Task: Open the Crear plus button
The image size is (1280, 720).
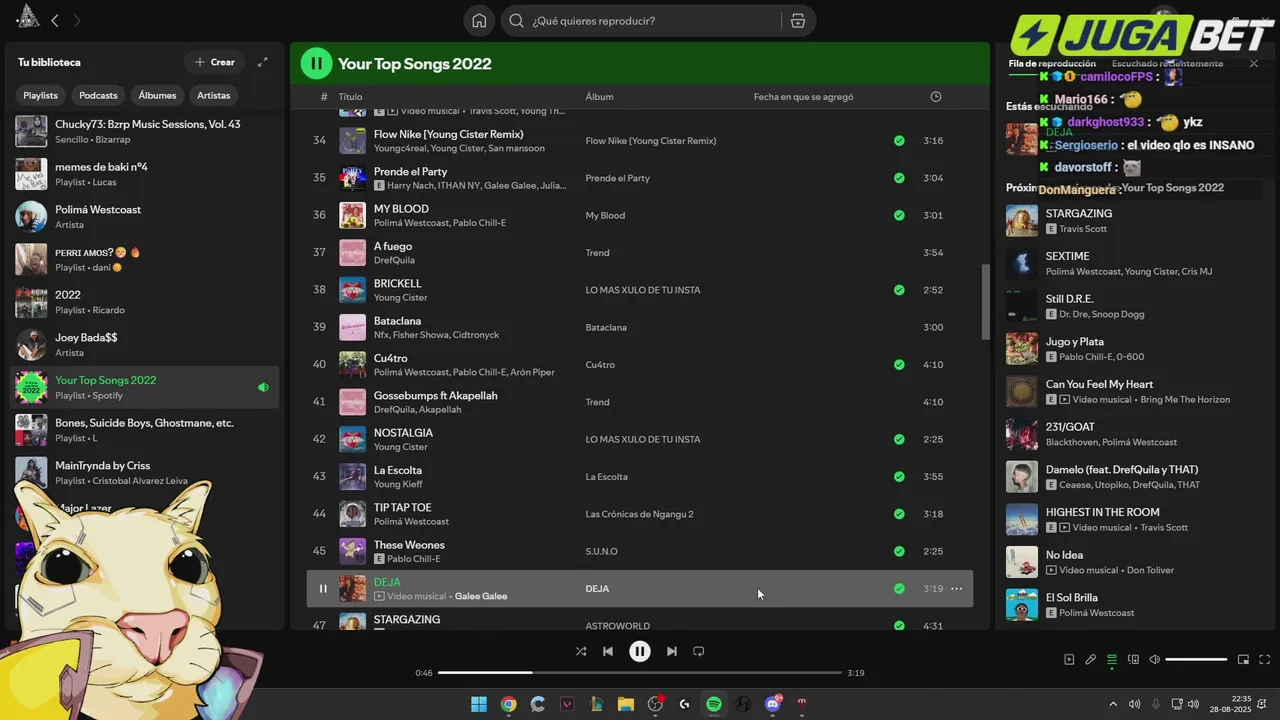Action: pyautogui.click(x=214, y=62)
